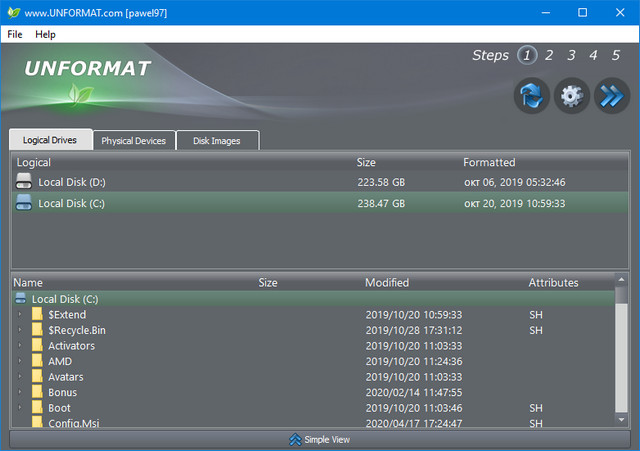640x451 pixels.
Task: Expand the Bonus folder node
Action: [20, 392]
